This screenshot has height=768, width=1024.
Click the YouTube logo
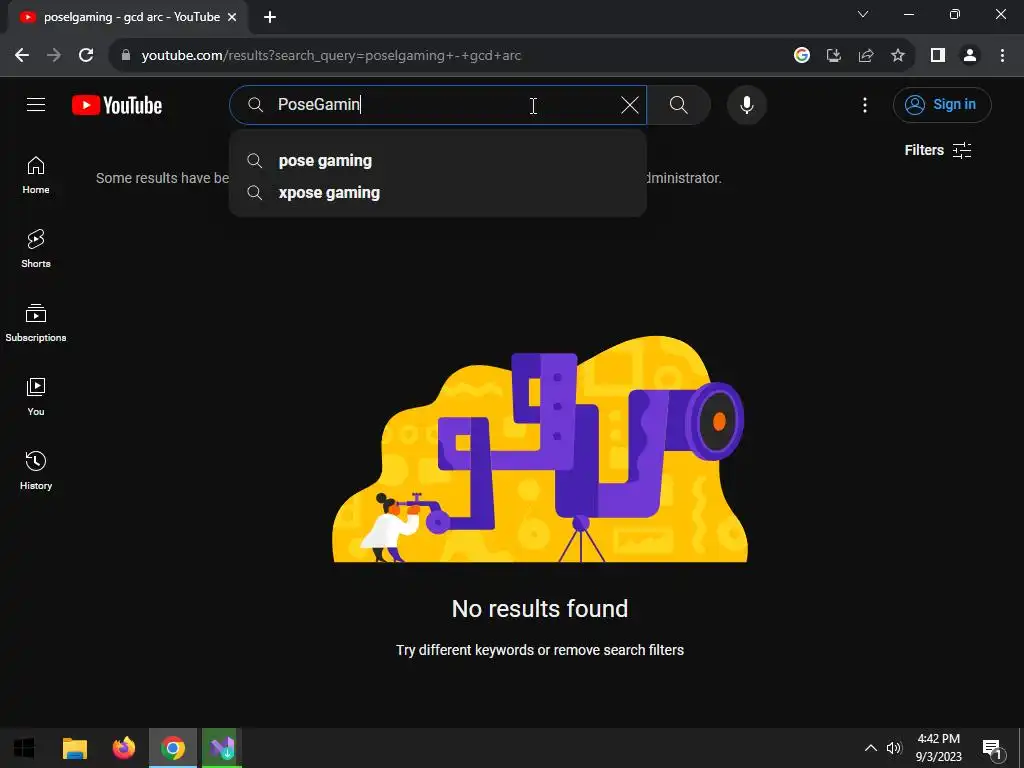(x=117, y=105)
